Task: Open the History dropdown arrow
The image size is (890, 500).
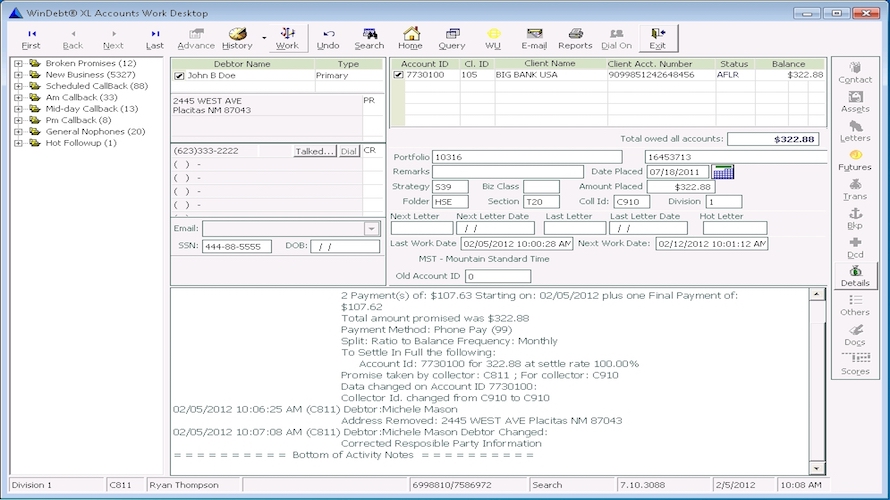Action: [264, 39]
